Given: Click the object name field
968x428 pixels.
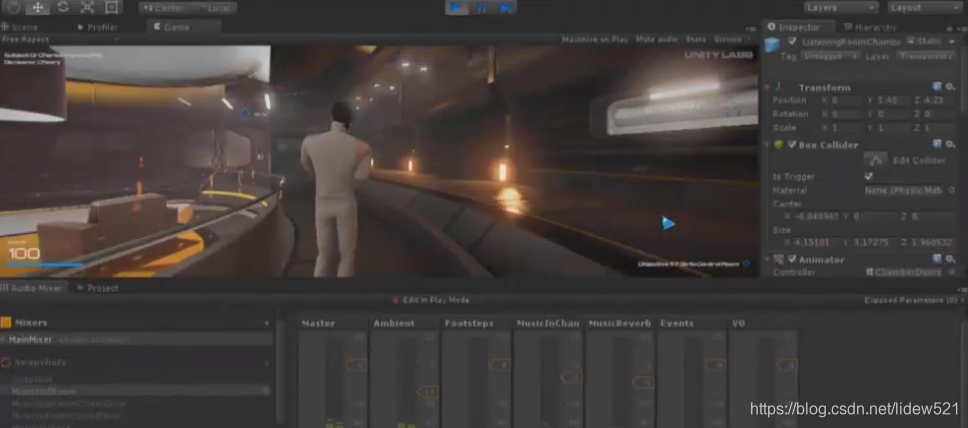Looking at the screenshot, I should click(851, 41).
